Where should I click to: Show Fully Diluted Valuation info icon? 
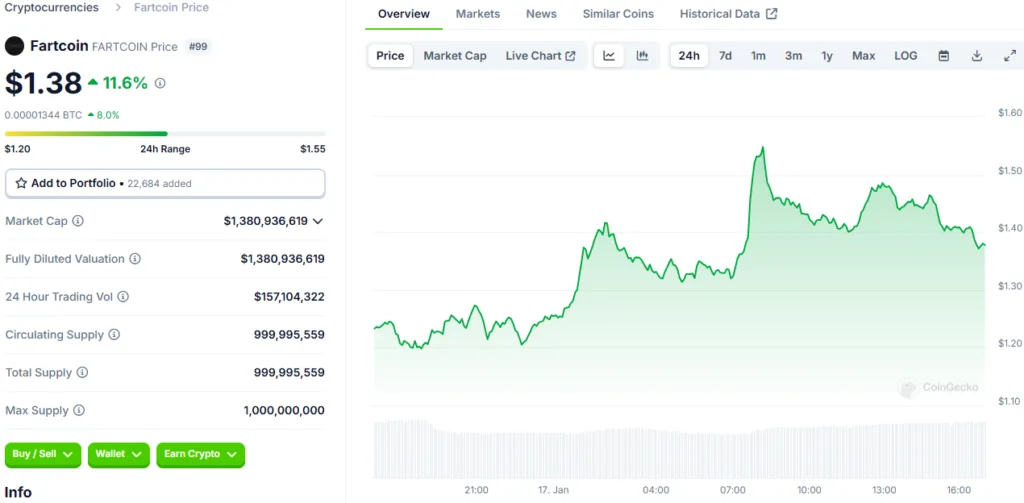[x=135, y=259]
